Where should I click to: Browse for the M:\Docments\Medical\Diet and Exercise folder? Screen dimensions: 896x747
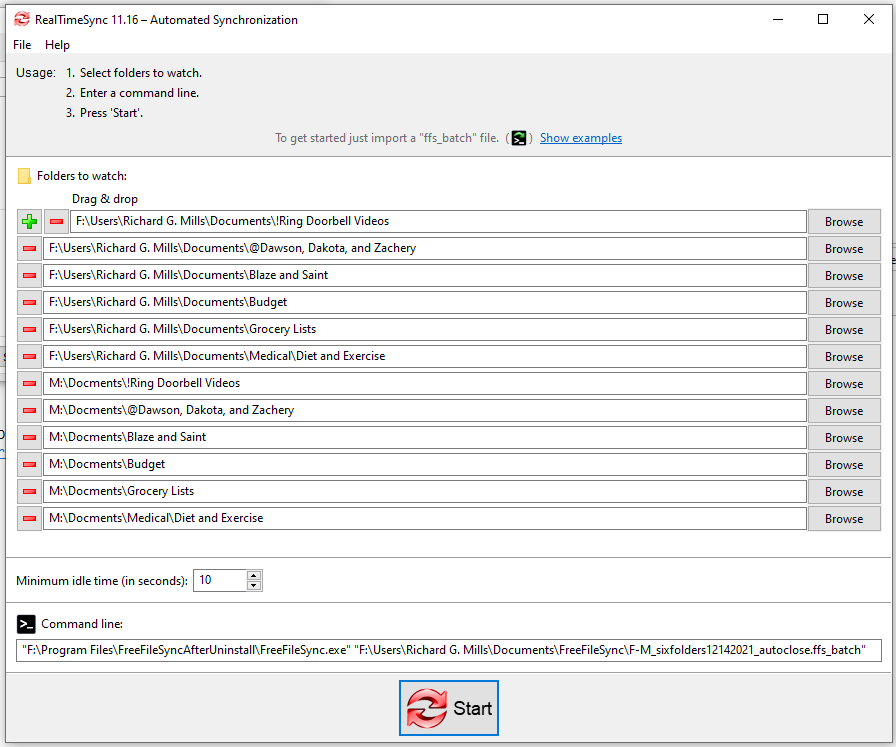844,518
